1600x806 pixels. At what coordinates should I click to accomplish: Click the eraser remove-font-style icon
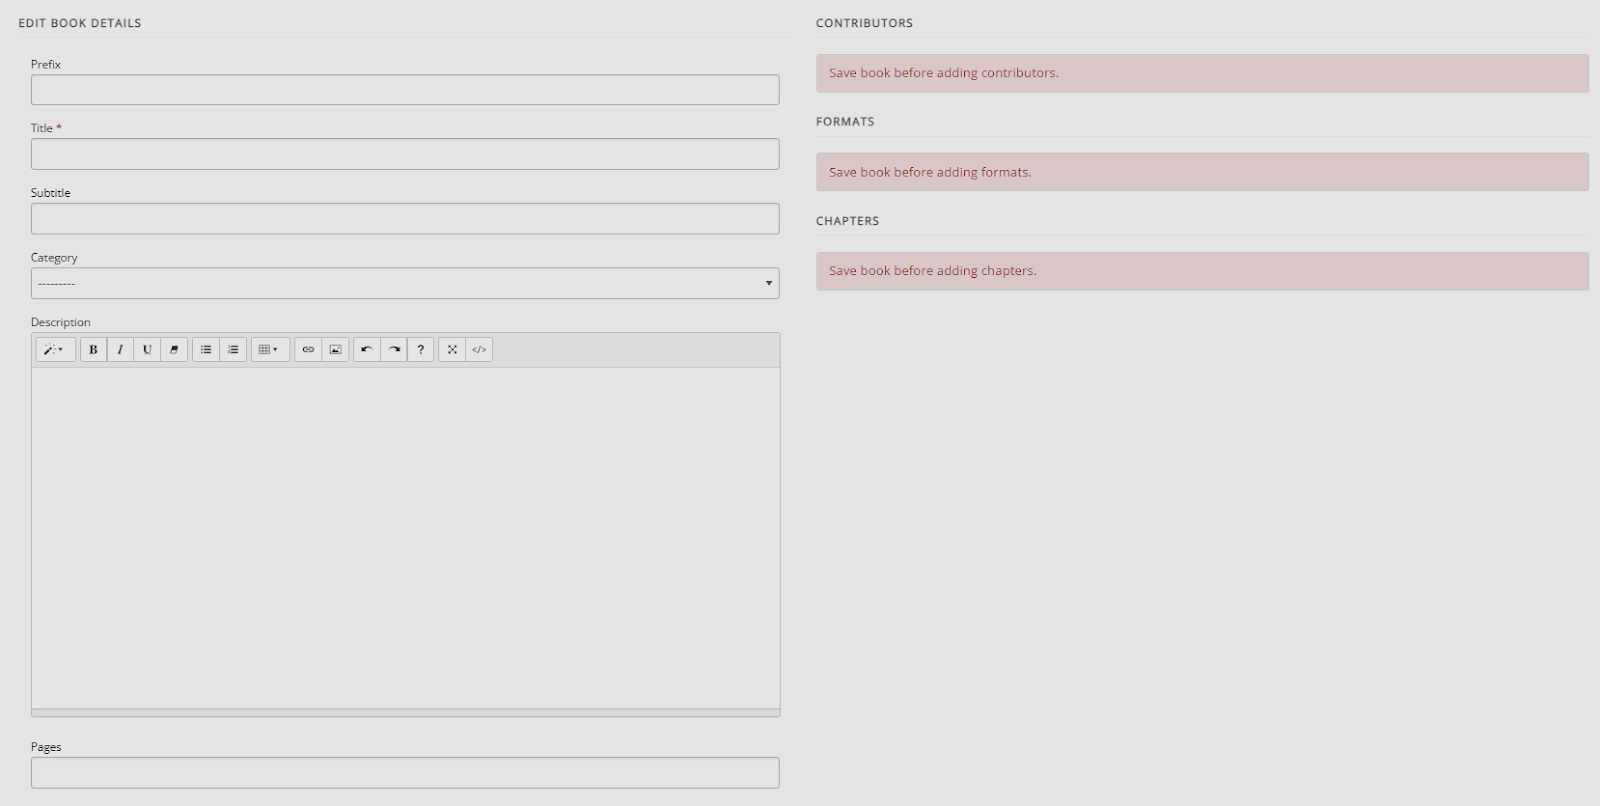[174, 349]
